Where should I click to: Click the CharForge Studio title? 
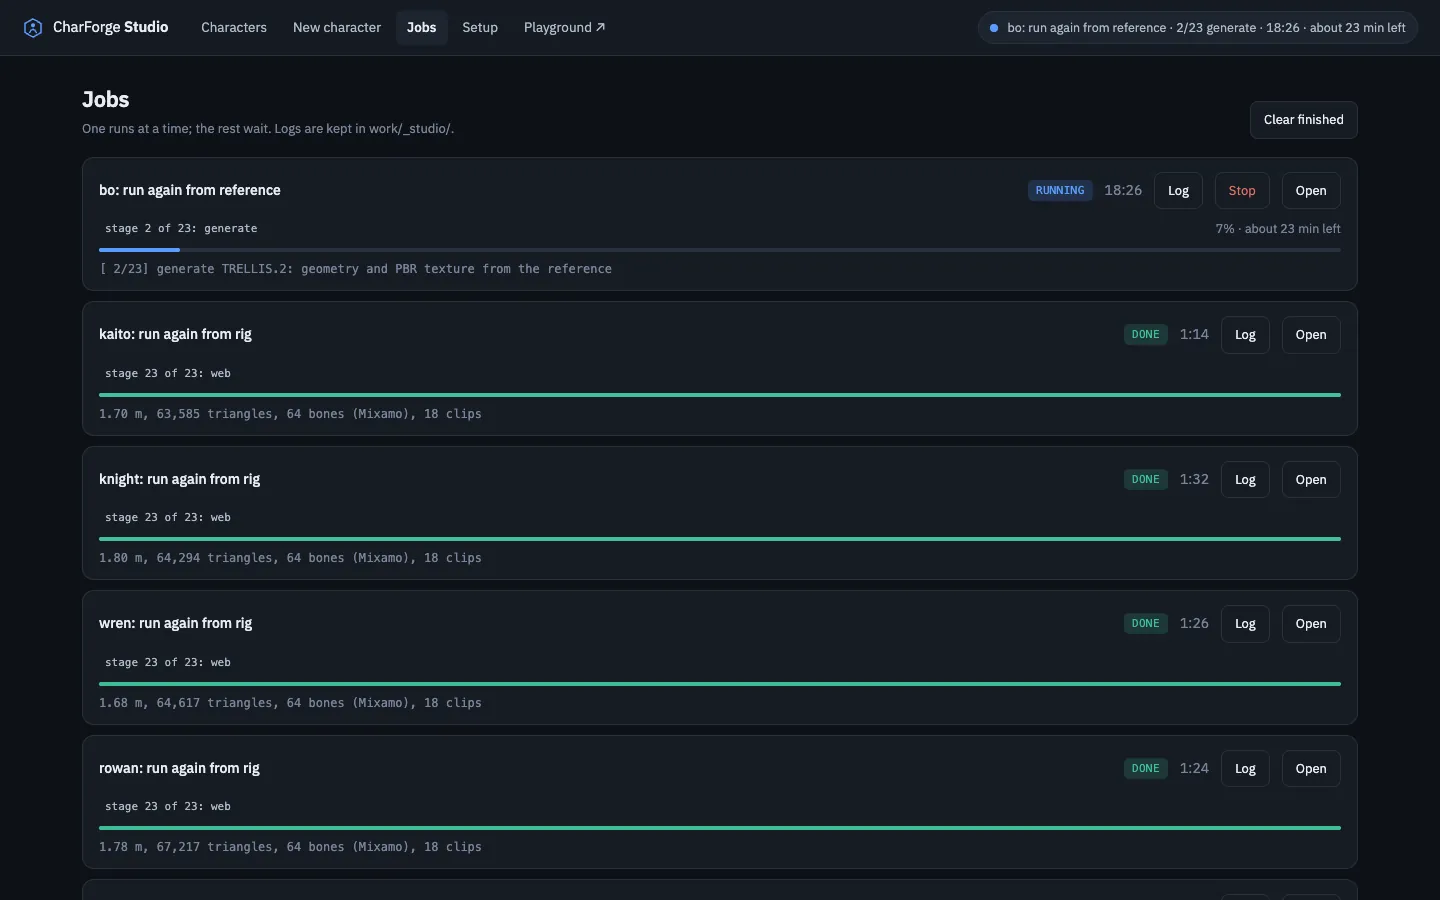(110, 27)
